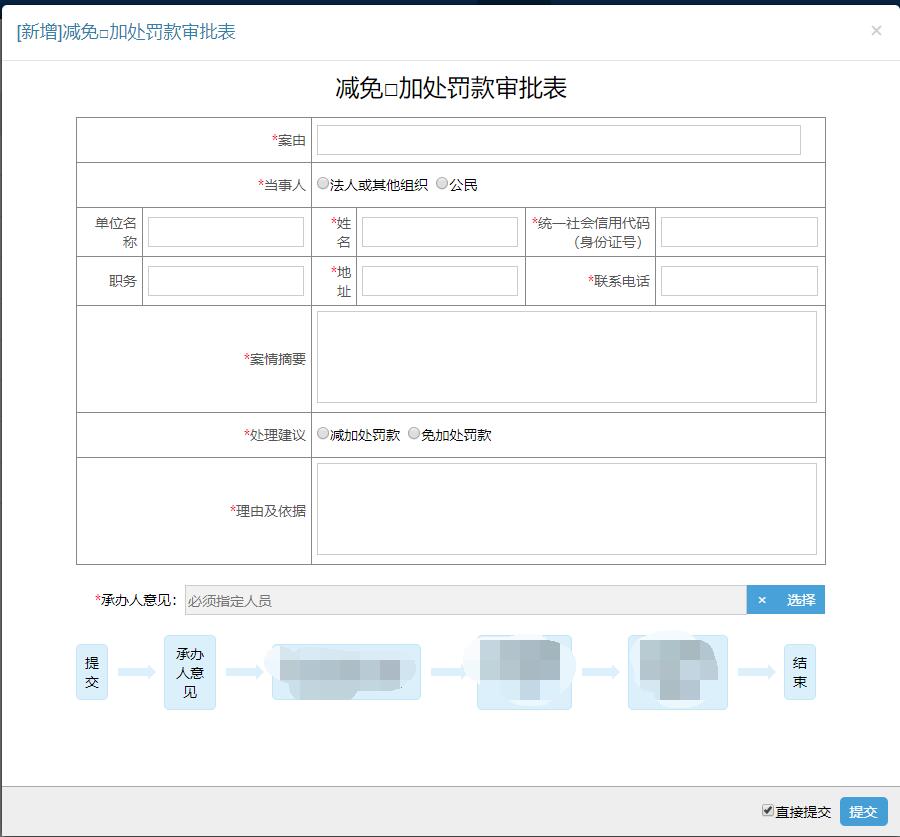This screenshot has height=837, width=900.
Task: Focus the 职务 text field
Action: pos(225,281)
